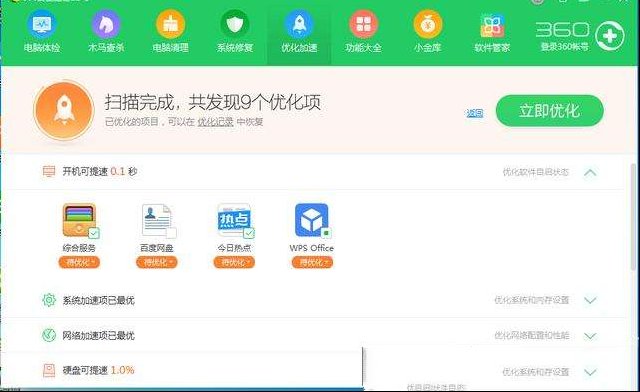Screen dimensions: 640x392
Task: Toggle the 百度网盘 checkbox
Action: coord(171,233)
